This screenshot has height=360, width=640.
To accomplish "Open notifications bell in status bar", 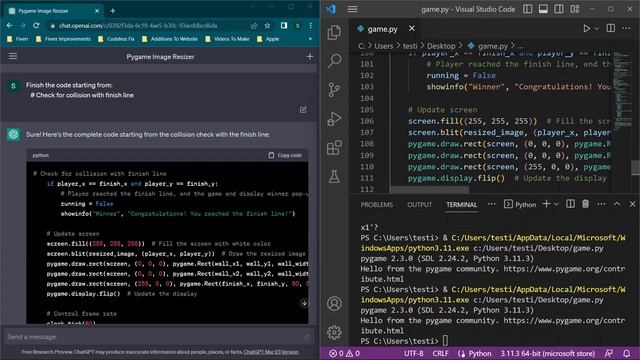I will pyautogui.click(x=627, y=353).
